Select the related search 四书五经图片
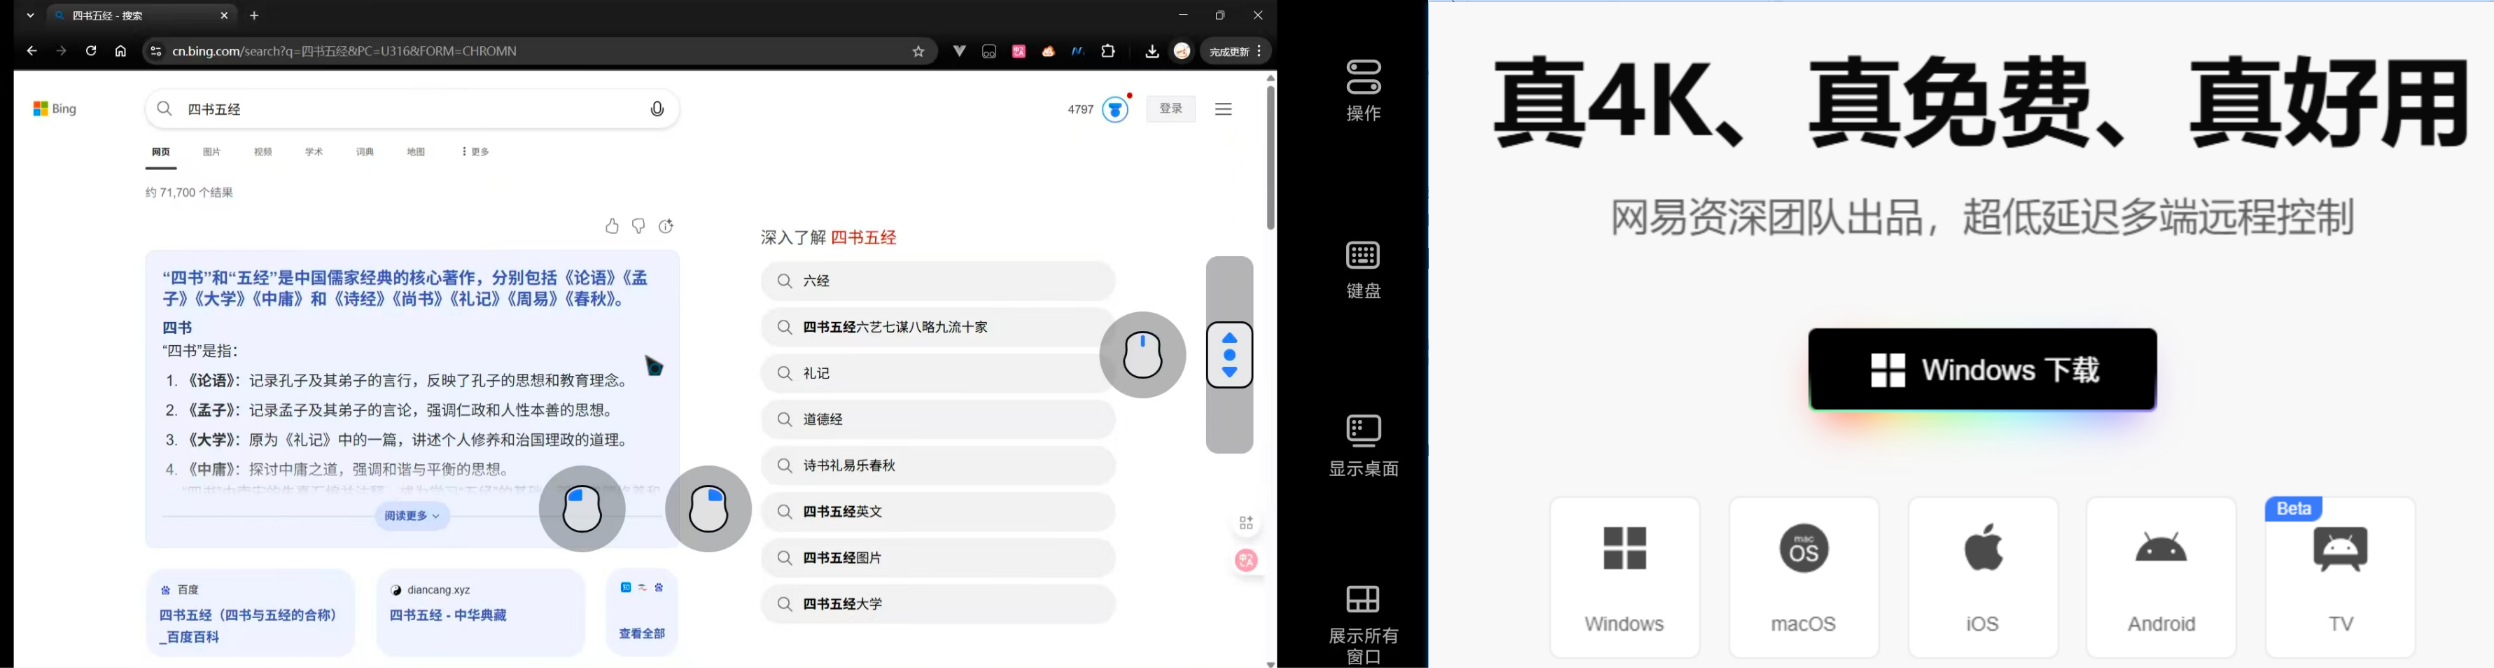This screenshot has height=668, width=2494. [938, 557]
